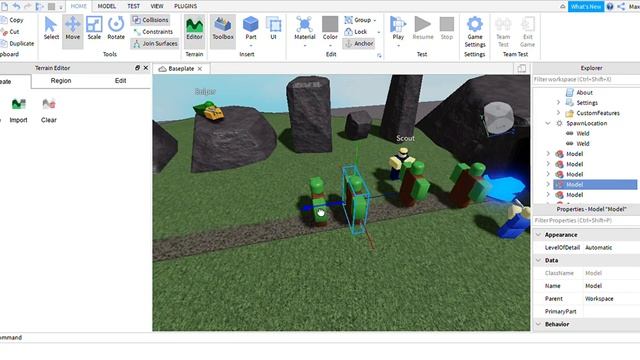Open the UI insert tool

[x=273, y=29]
